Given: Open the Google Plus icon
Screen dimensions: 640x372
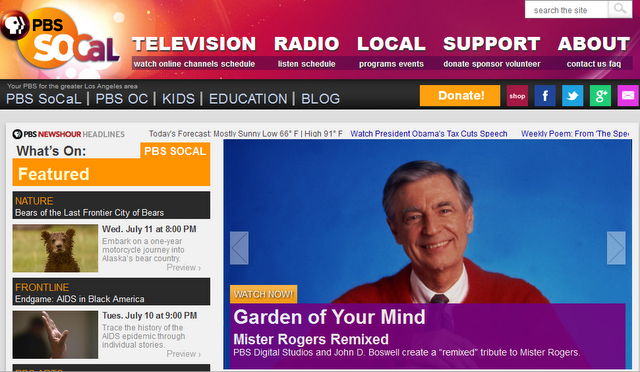Looking at the screenshot, I should pos(600,96).
